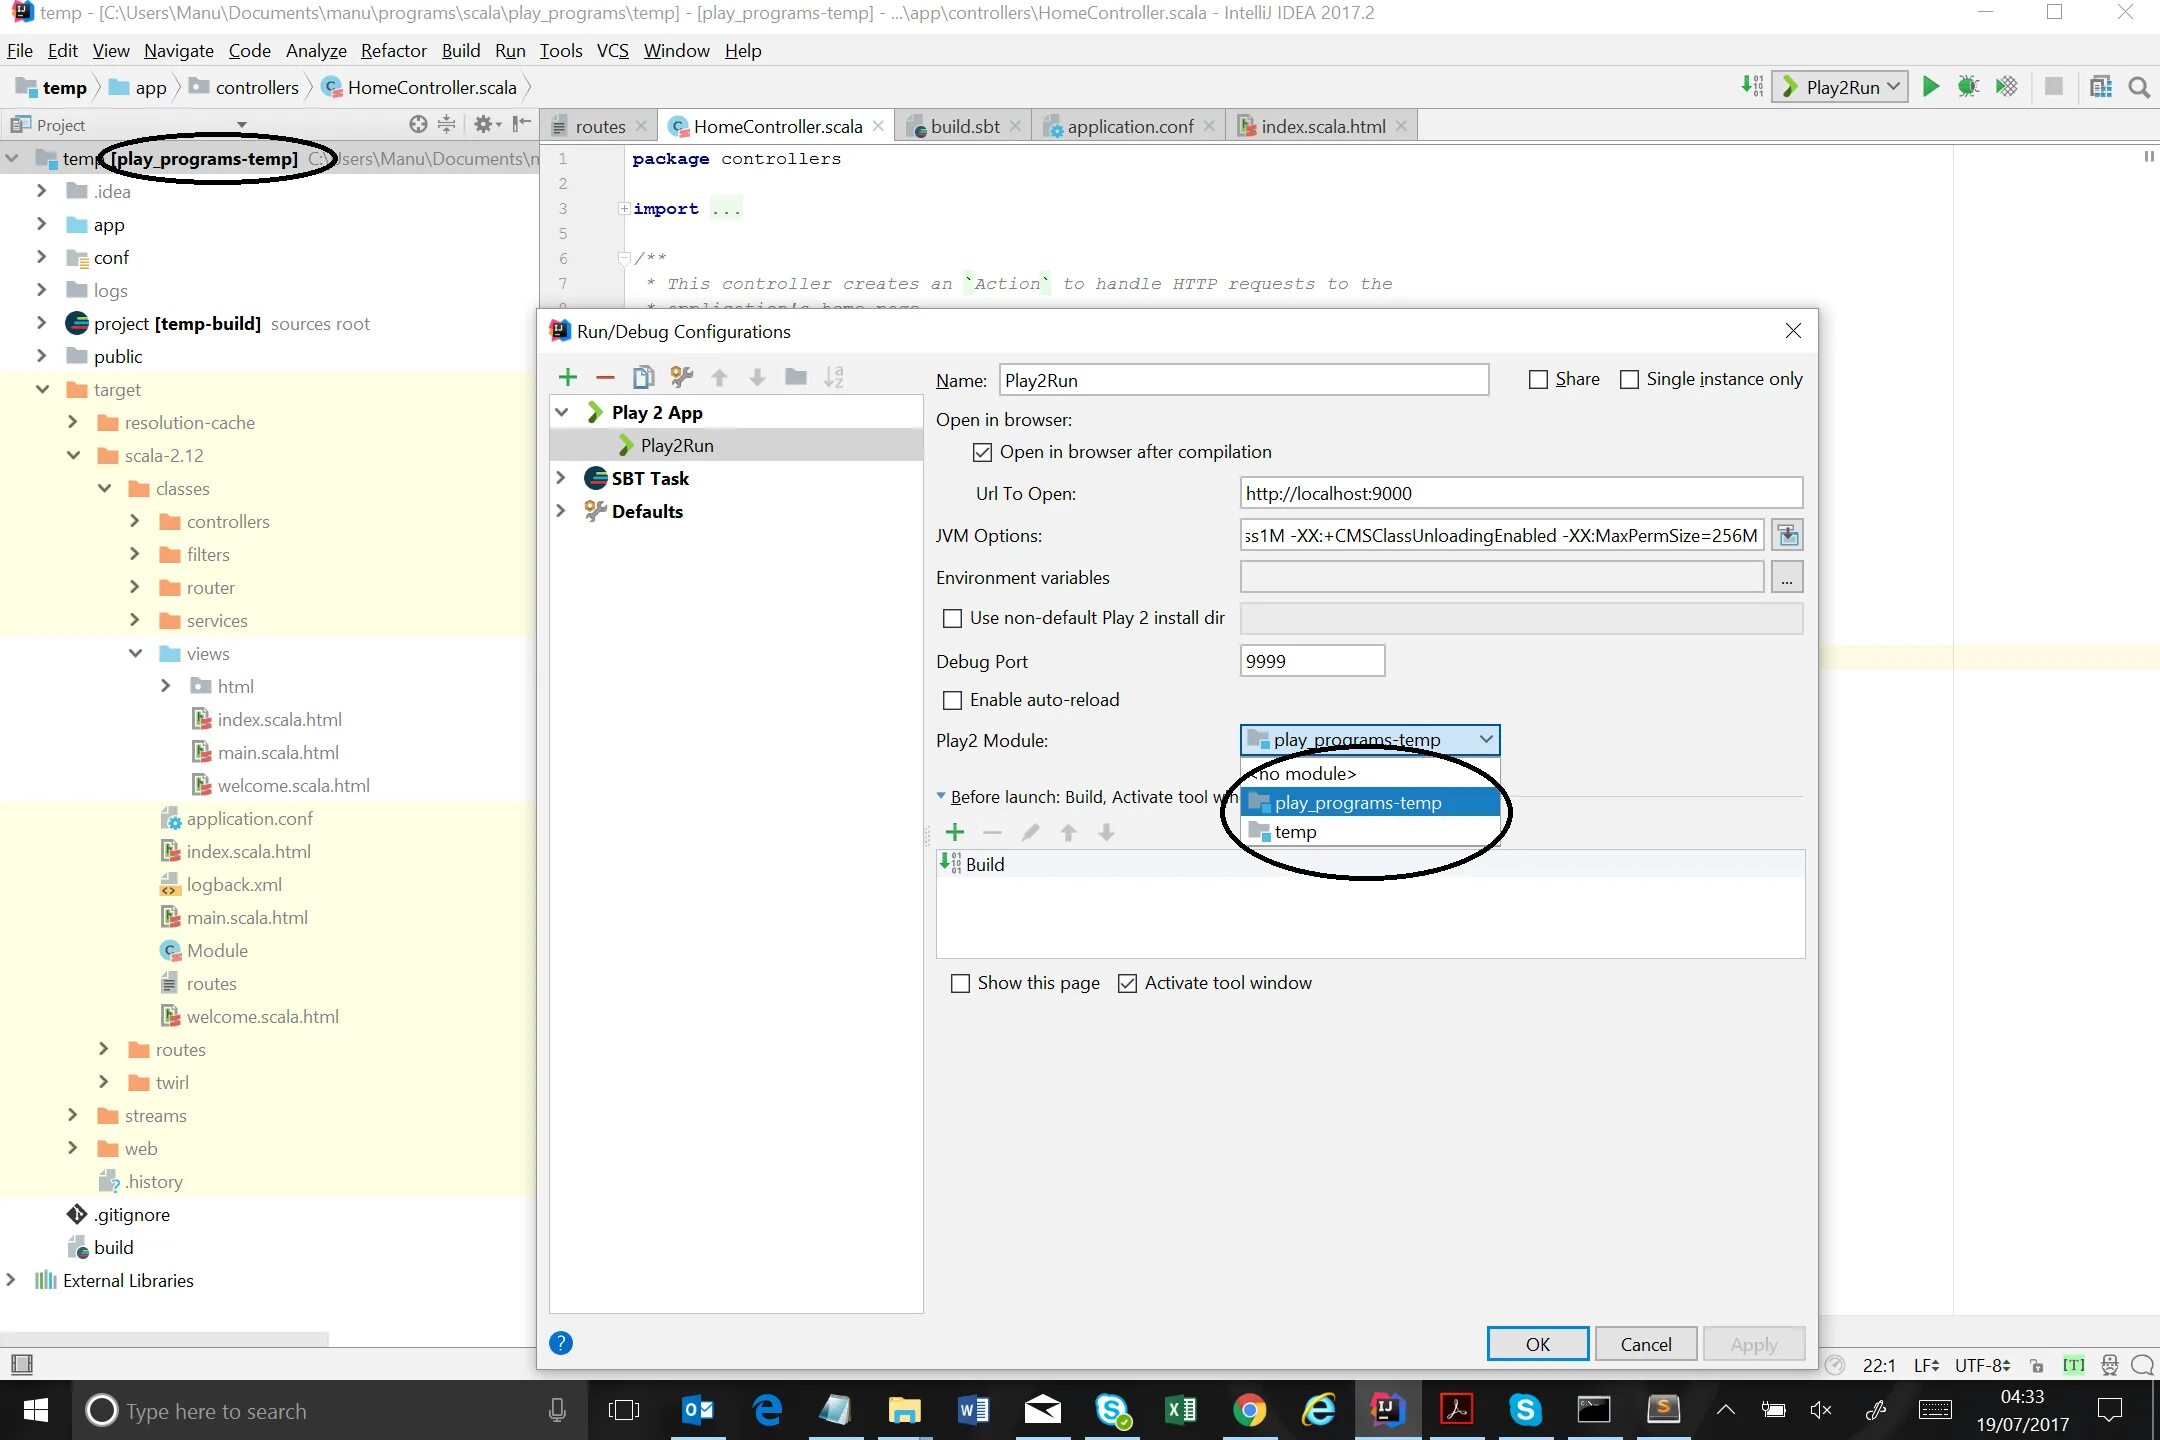The width and height of the screenshot is (2160, 1440).
Task: Expand the SBT Task configuration group
Action: tap(561, 477)
